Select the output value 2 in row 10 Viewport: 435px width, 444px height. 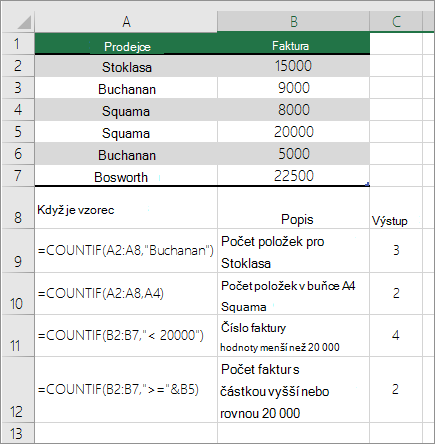396,294
